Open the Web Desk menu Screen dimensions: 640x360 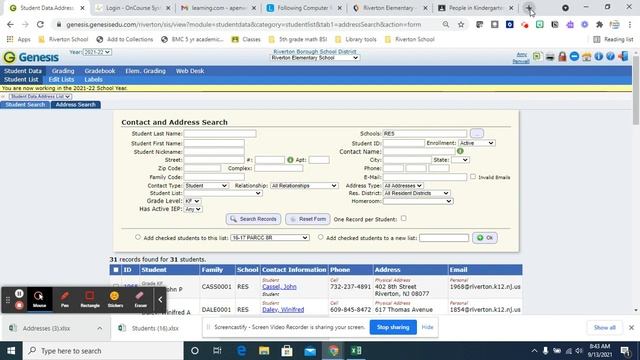(x=190, y=71)
